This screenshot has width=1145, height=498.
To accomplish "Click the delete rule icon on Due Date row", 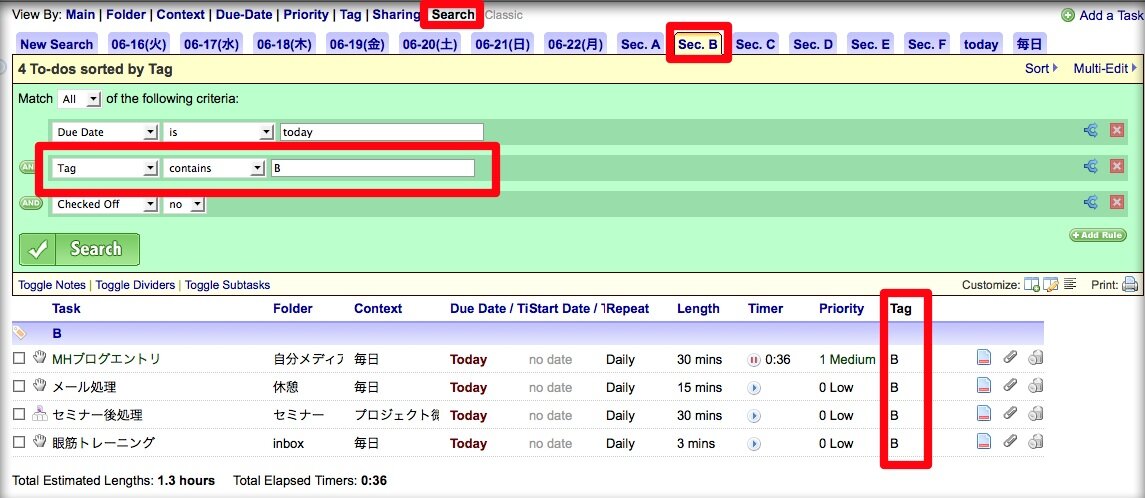I will 1117,131.
